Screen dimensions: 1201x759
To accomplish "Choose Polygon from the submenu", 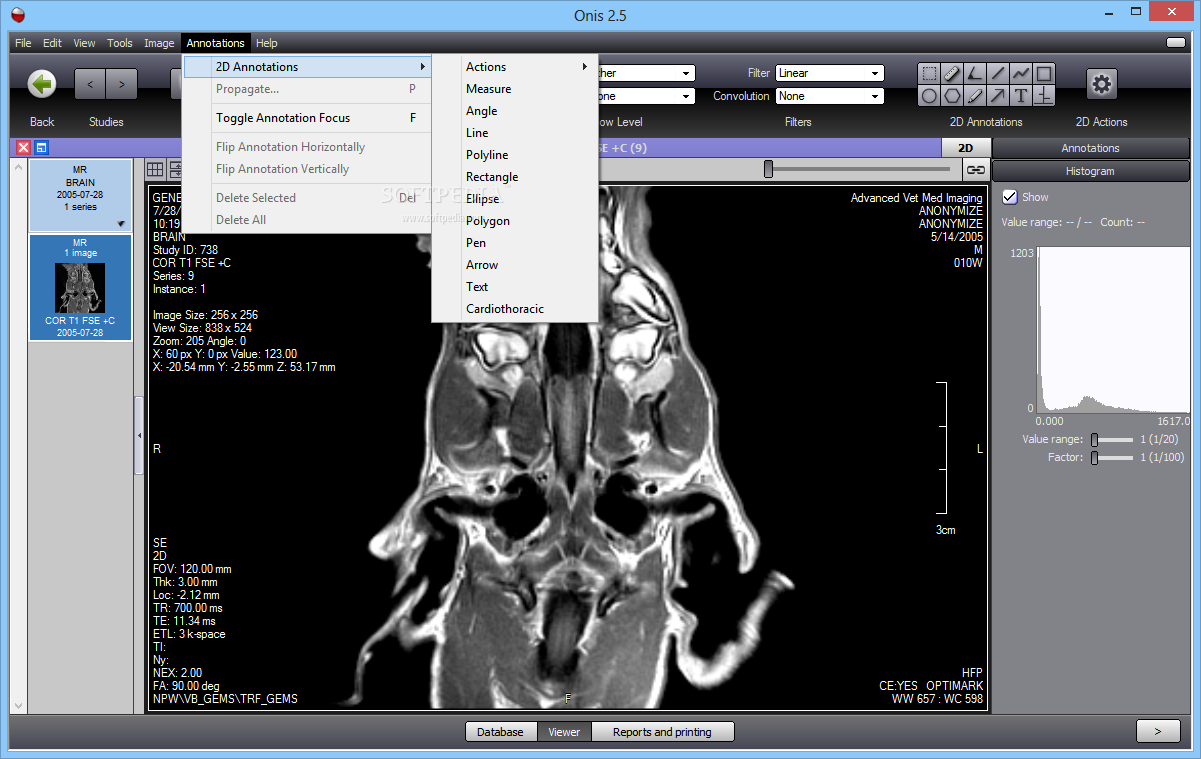I will (515, 221).
